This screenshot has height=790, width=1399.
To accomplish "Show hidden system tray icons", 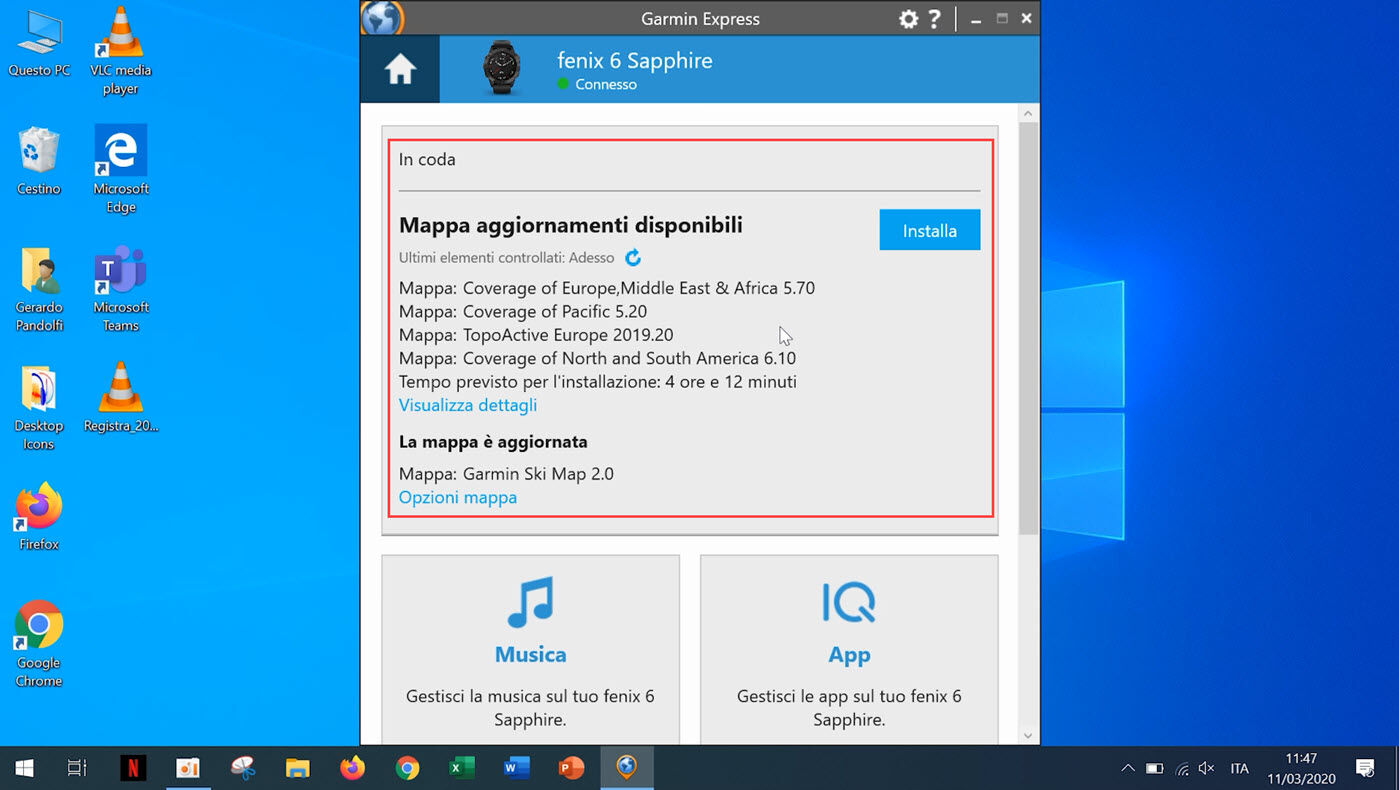I will tap(1127, 768).
